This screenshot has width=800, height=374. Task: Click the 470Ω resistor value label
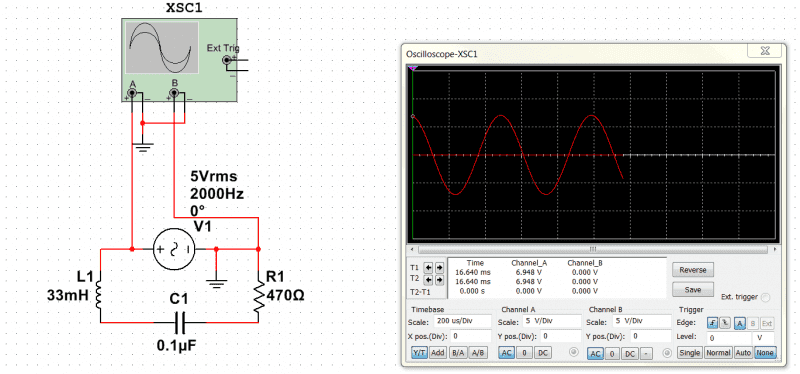point(286,295)
